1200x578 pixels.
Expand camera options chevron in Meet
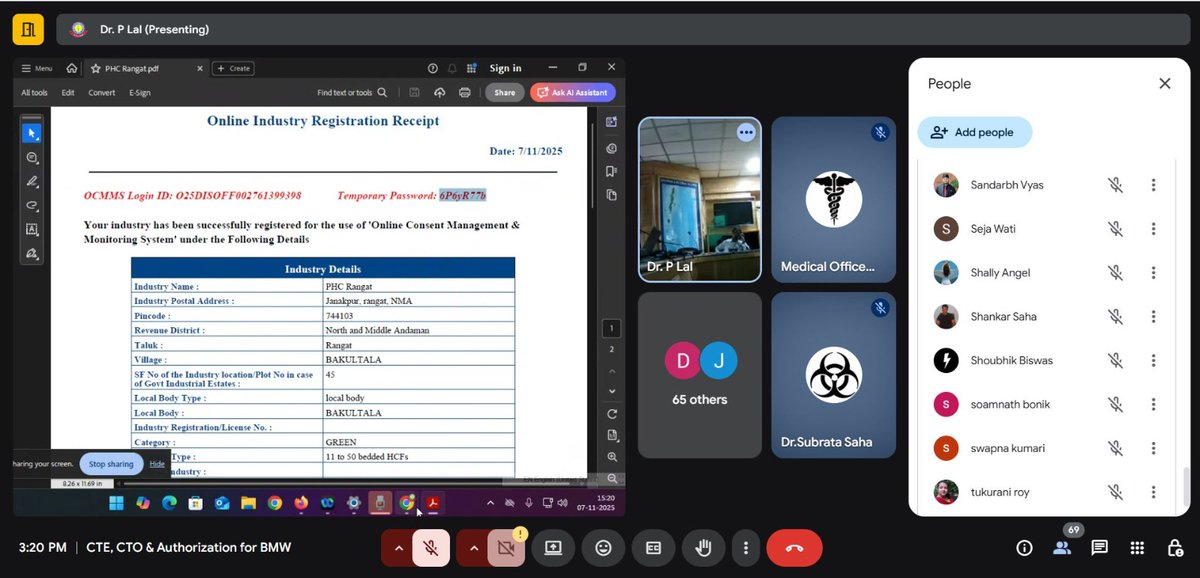(x=473, y=547)
